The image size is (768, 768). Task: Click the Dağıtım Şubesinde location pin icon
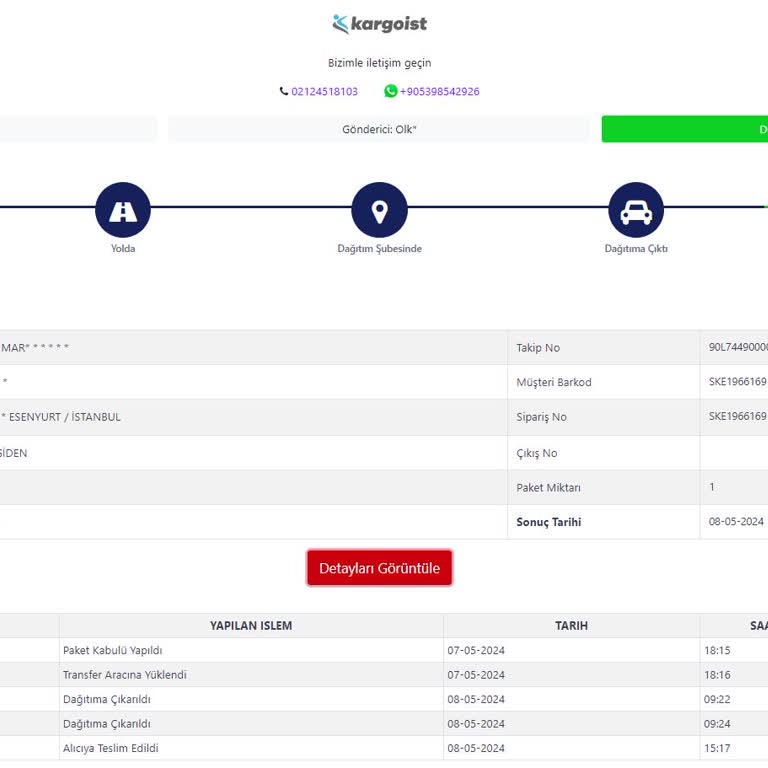[x=380, y=210]
